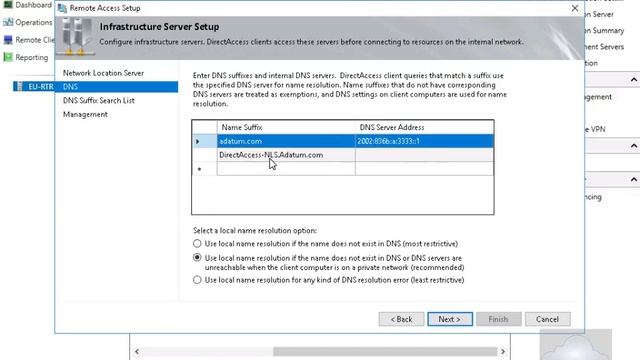
Task: Click the Next button
Action: pyautogui.click(x=450, y=319)
